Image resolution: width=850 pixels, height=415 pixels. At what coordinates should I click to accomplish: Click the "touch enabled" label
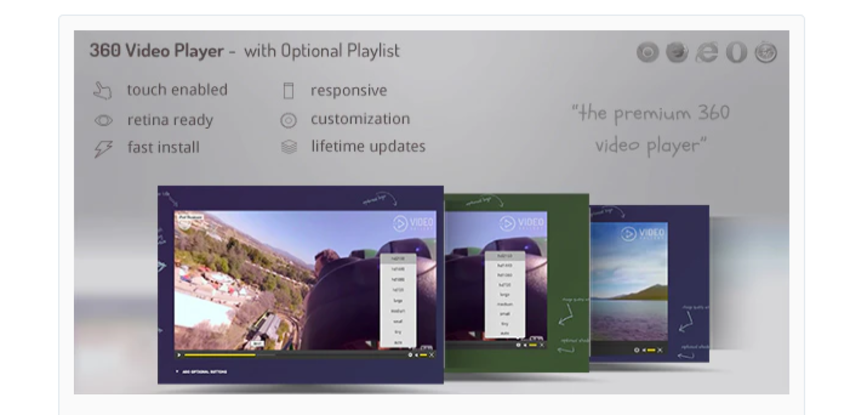[177, 90]
